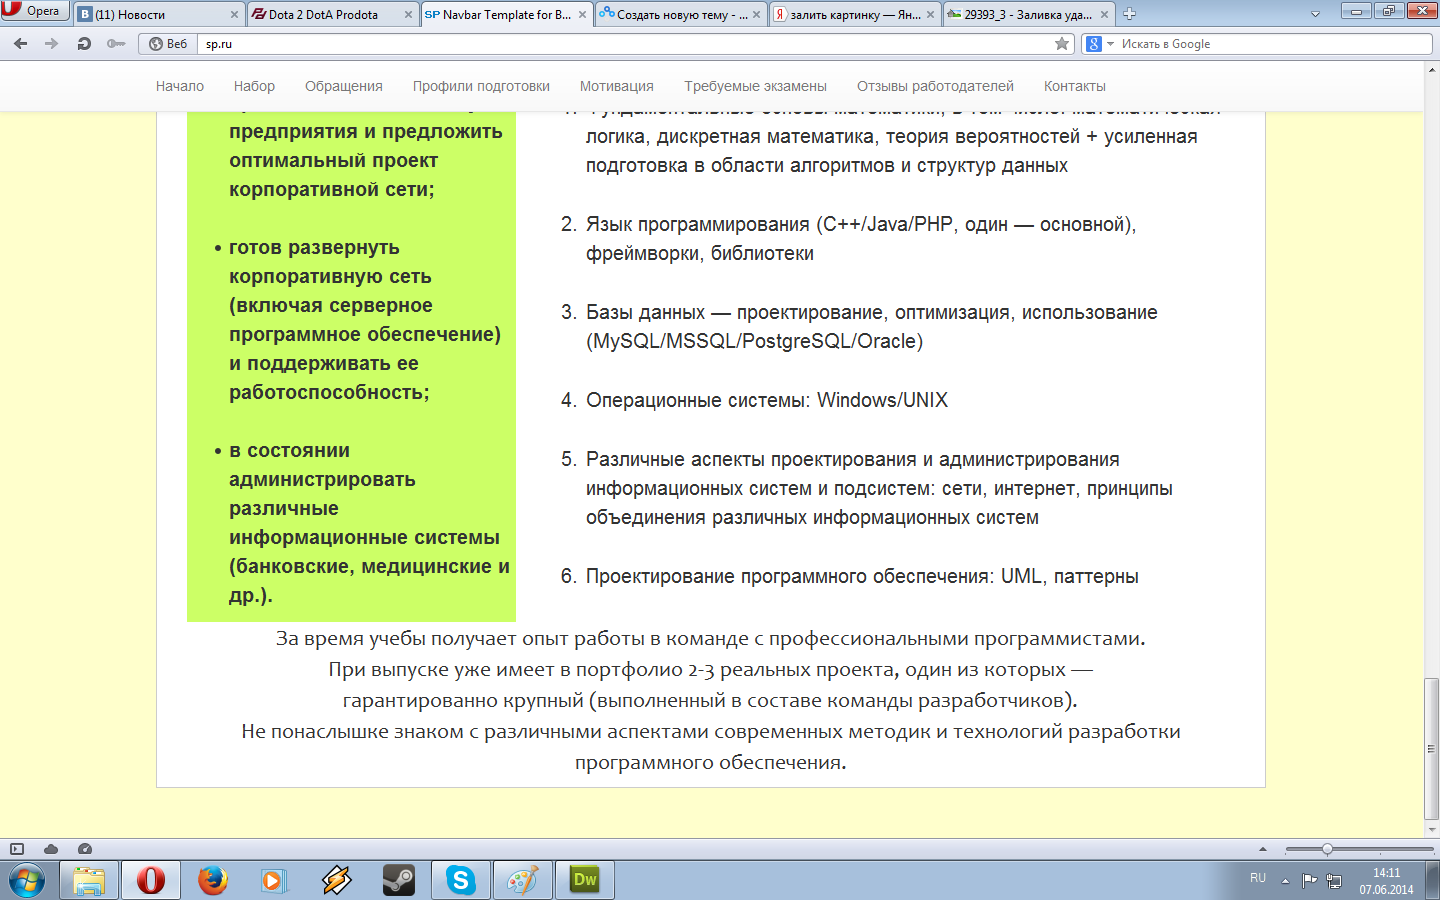
Task: Click the RU language indicator
Action: coord(1258,878)
